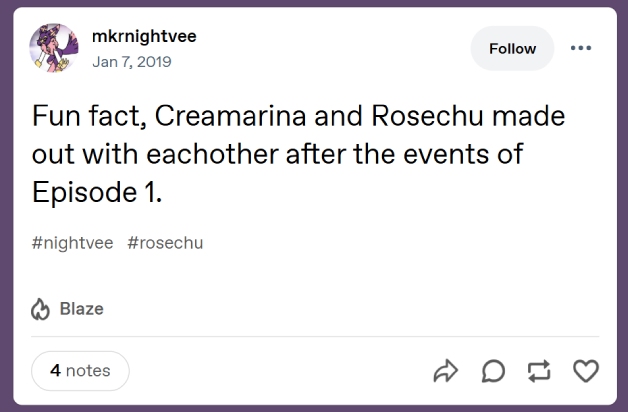The width and height of the screenshot is (628, 412).
Task: Open the #rosechu tag
Action: [165, 243]
